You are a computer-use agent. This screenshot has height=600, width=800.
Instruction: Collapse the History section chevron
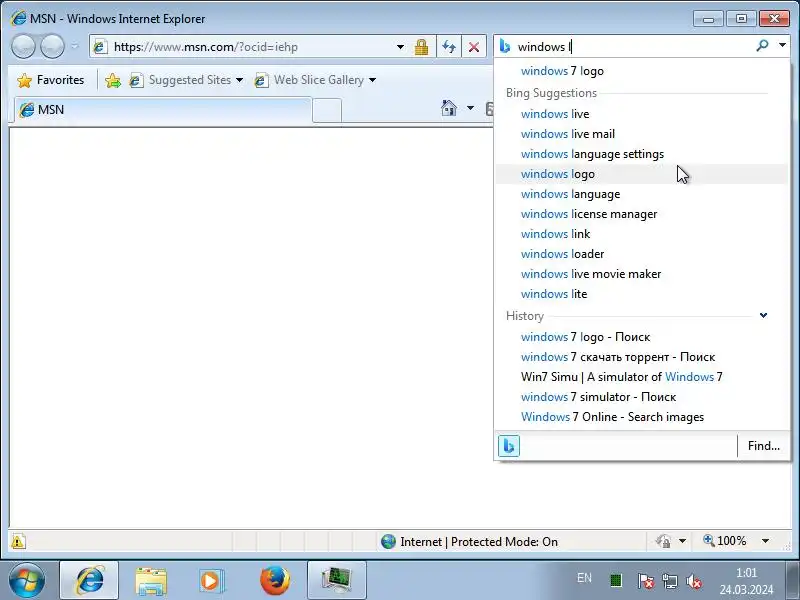coord(763,315)
